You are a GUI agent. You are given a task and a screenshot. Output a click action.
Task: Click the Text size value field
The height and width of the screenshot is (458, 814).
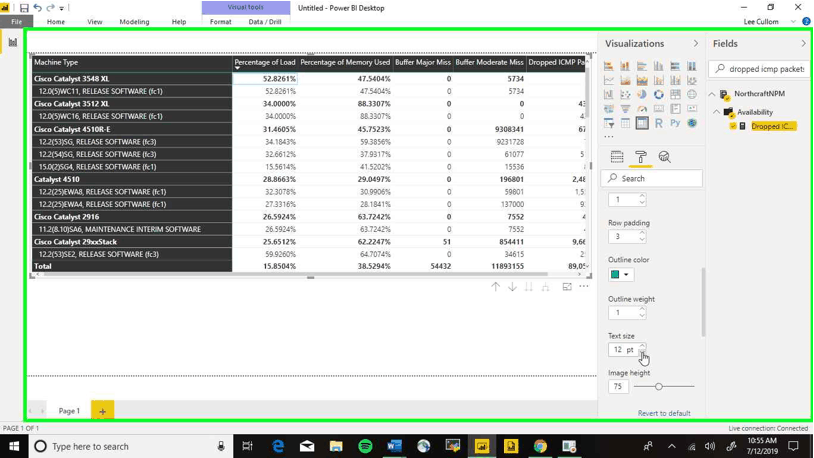[623, 349]
